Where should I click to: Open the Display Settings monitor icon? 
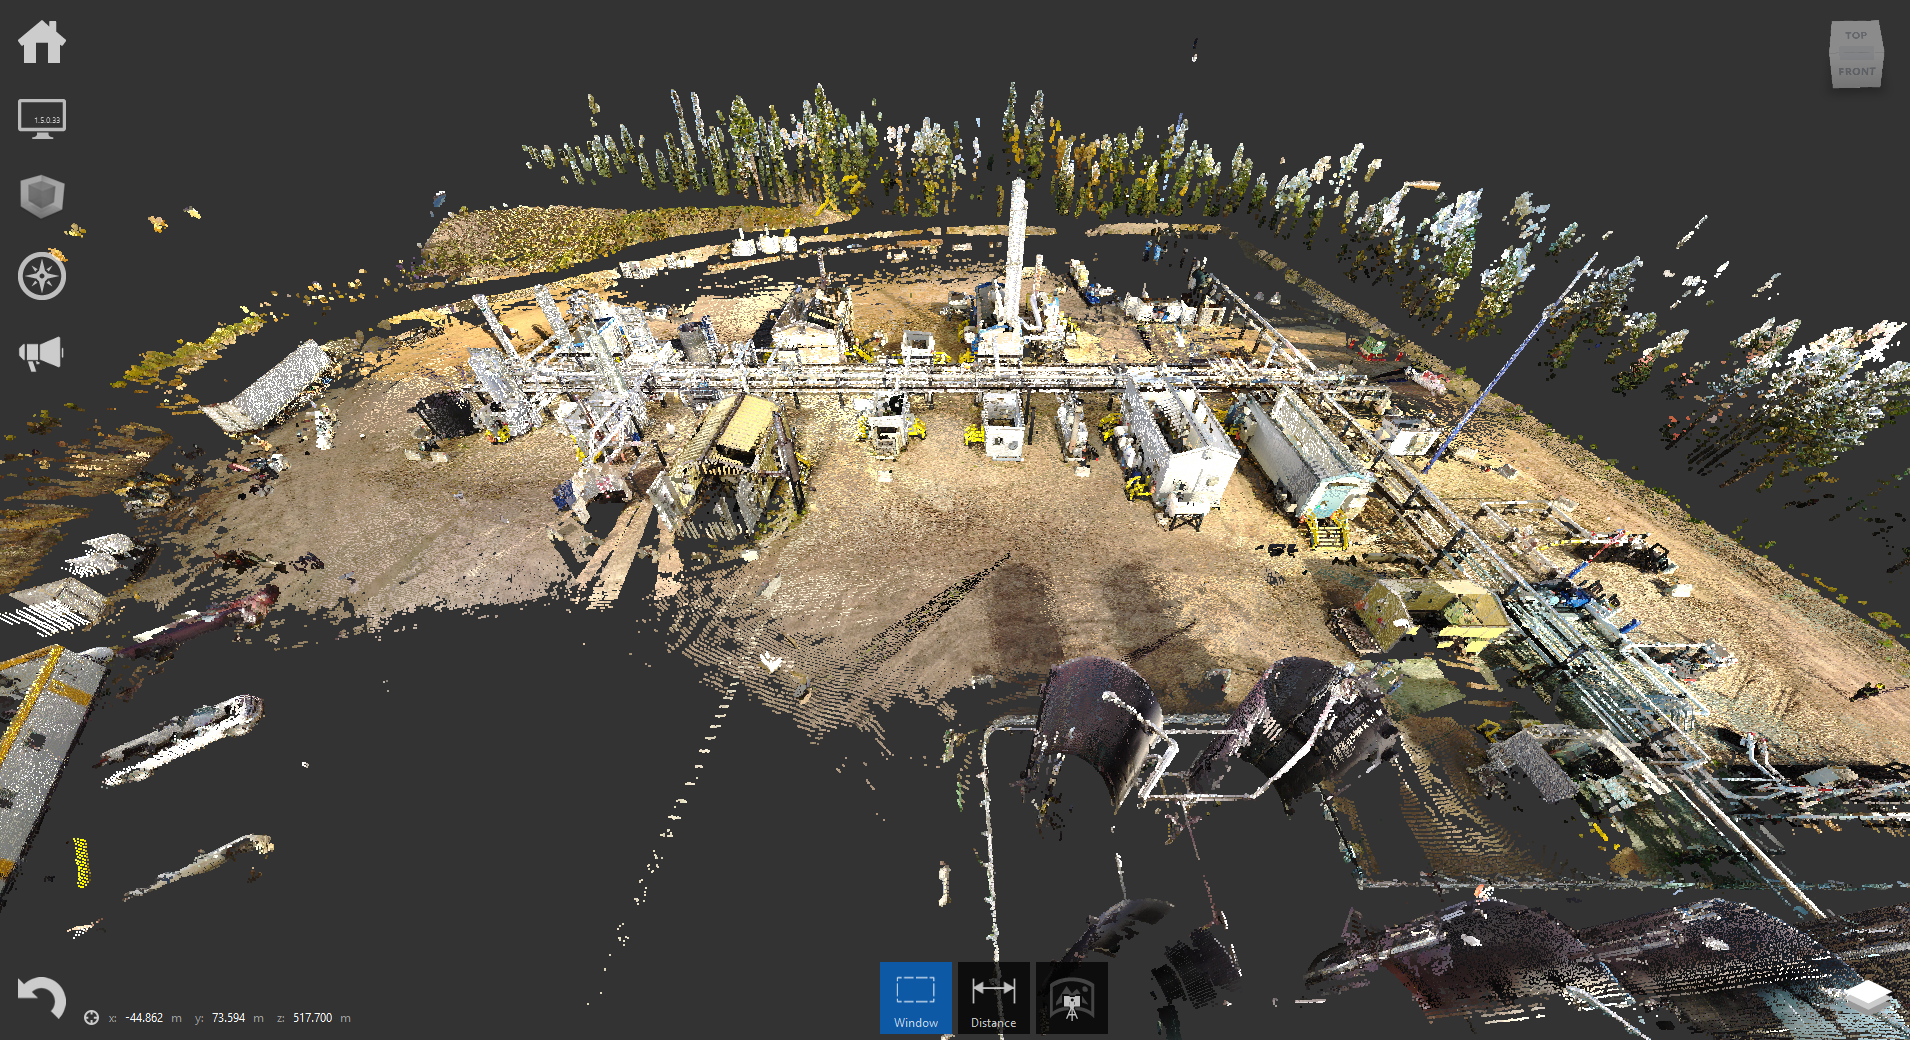pos(42,119)
